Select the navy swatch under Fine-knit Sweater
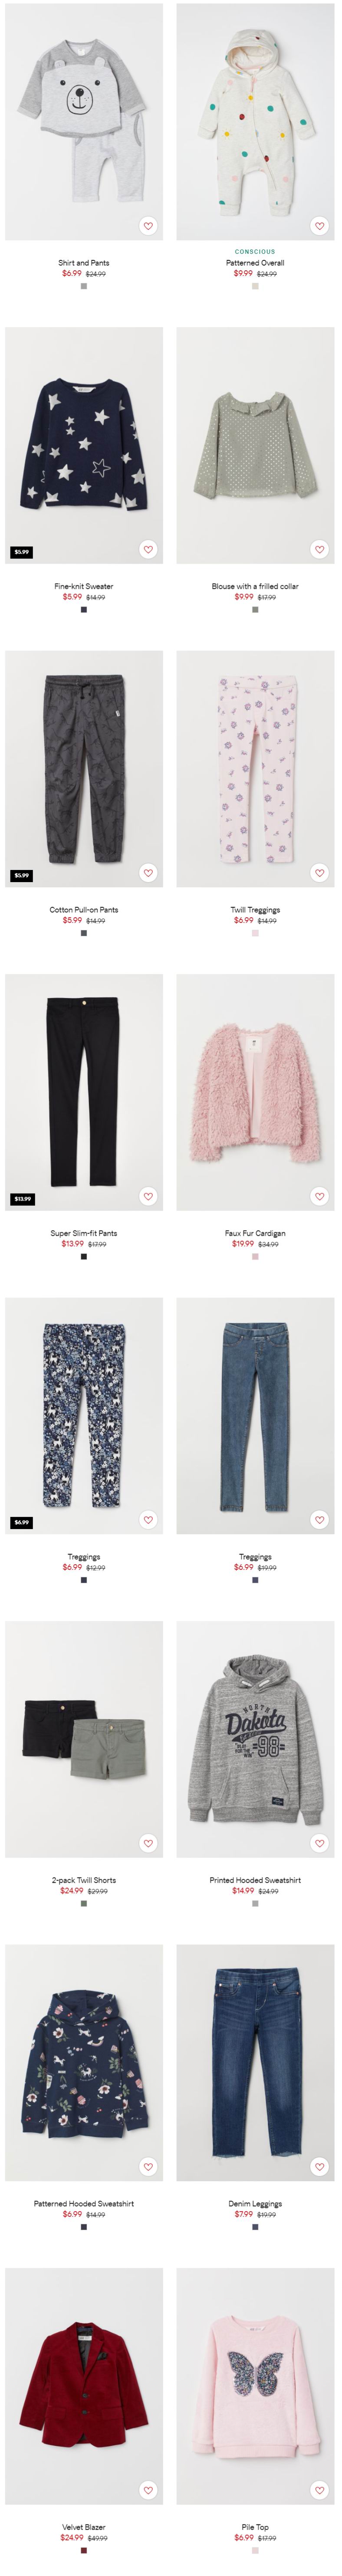Viewport: 342px width, 2576px height. tap(84, 610)
